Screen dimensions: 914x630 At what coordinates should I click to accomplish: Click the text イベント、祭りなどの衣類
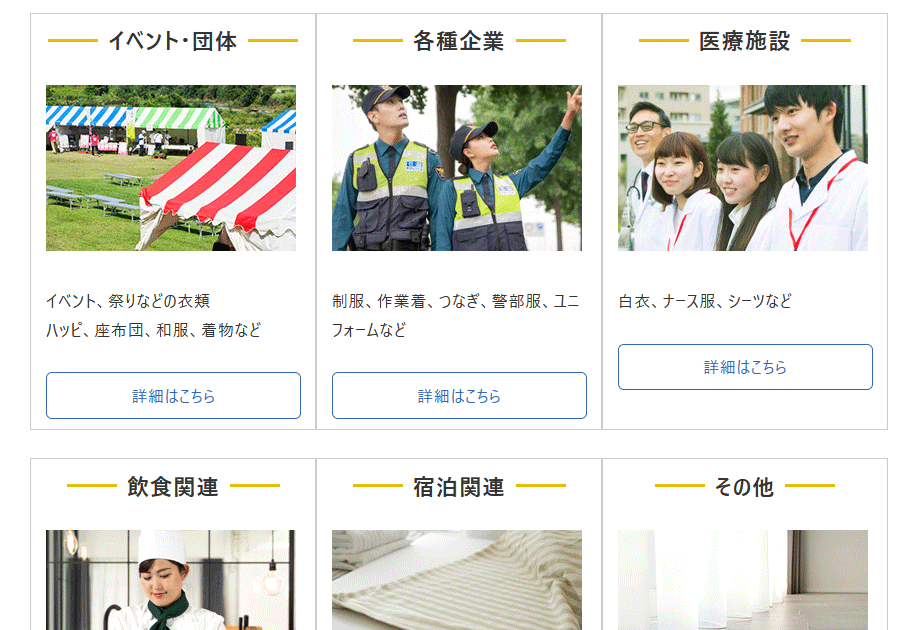128,301
